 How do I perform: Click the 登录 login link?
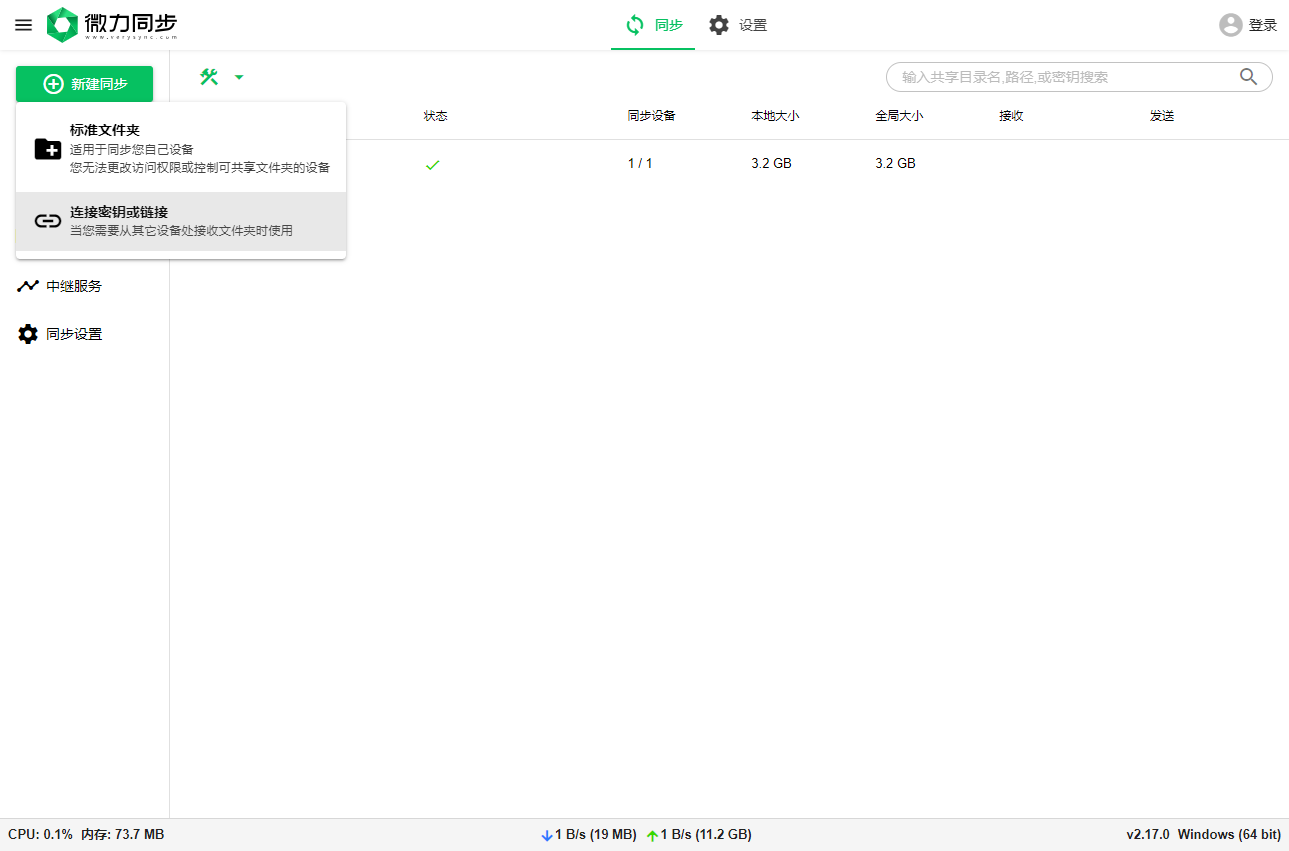pyautogui.click(x=1263, y=25)
